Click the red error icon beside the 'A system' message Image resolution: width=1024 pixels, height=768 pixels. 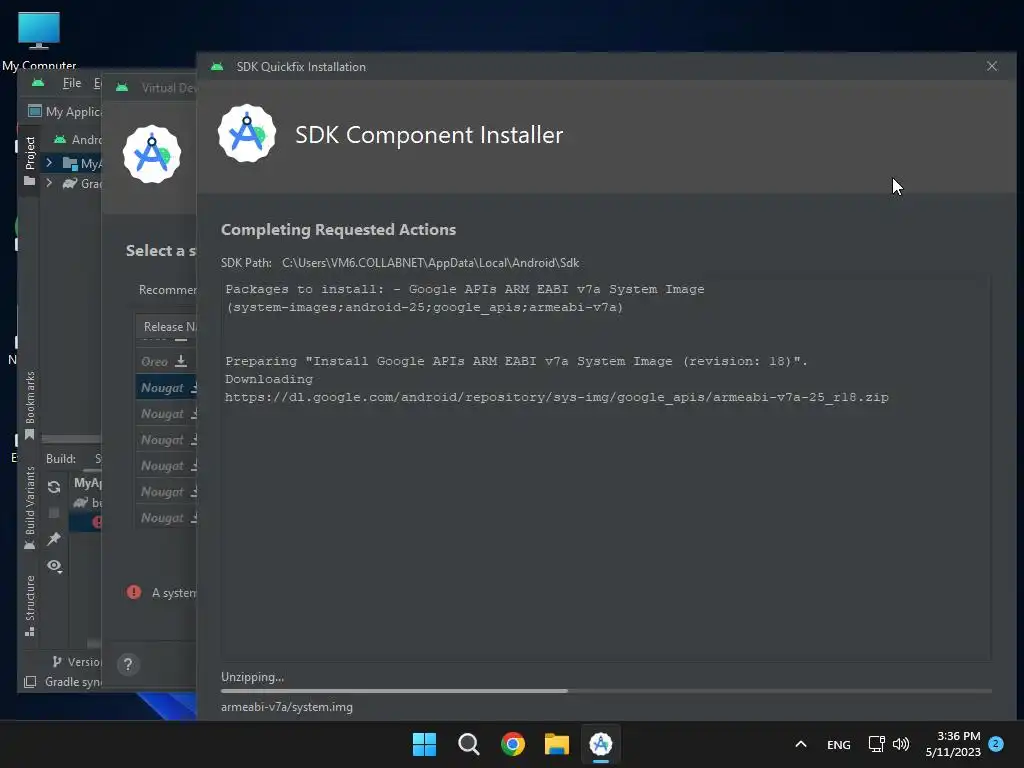coord(134,592)
